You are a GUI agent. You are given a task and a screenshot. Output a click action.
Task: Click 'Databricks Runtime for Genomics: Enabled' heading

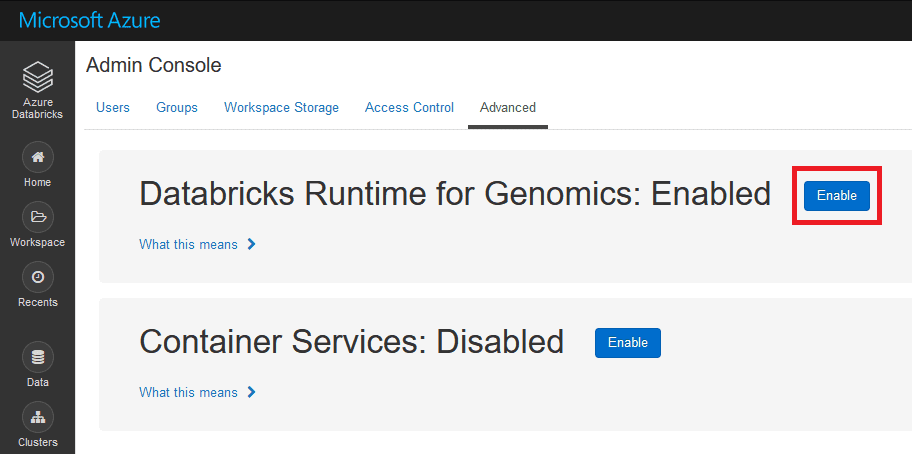[455, 194]
